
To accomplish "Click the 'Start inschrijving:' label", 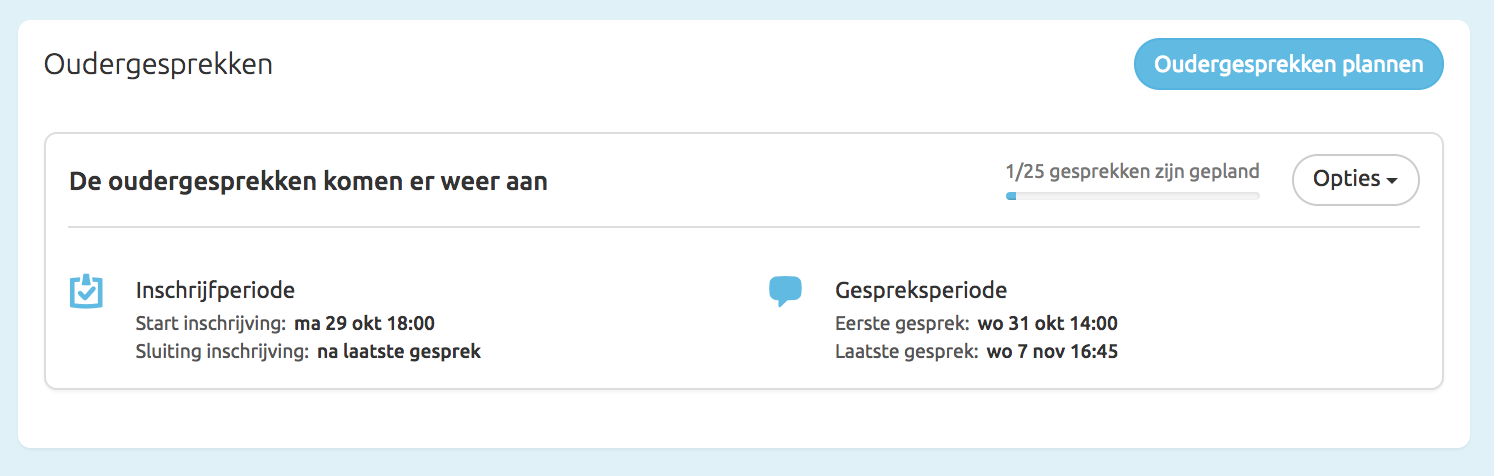I will pos(211,323).
